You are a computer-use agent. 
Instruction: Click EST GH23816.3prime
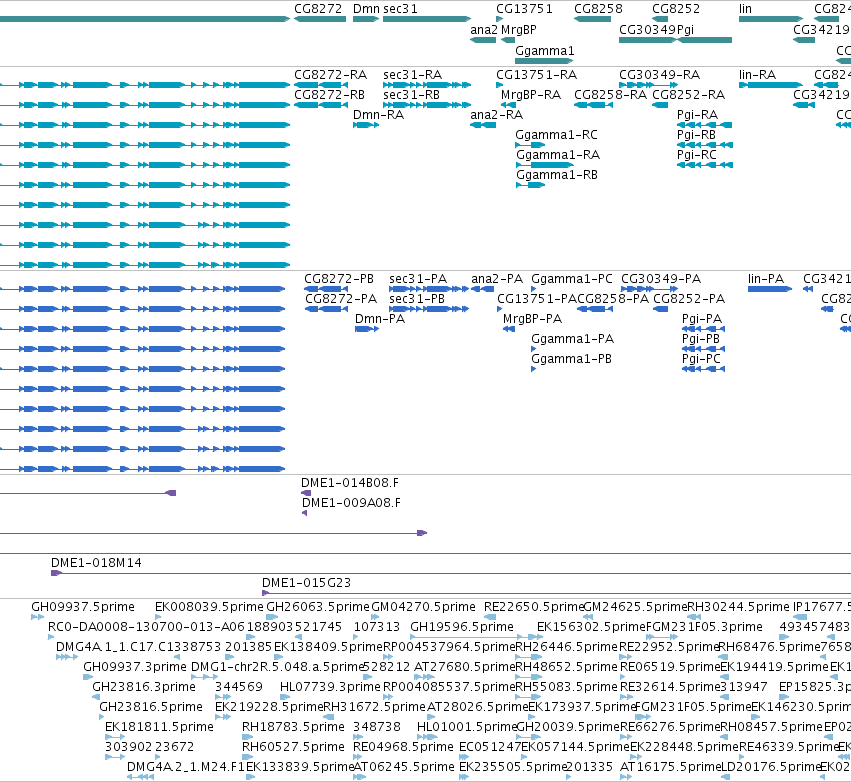(144, 686)
